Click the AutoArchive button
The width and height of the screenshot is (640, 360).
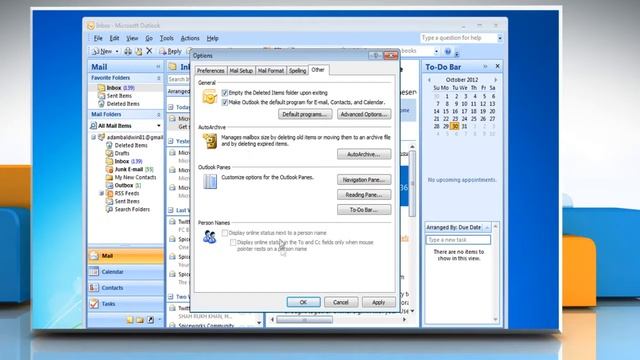364,154
